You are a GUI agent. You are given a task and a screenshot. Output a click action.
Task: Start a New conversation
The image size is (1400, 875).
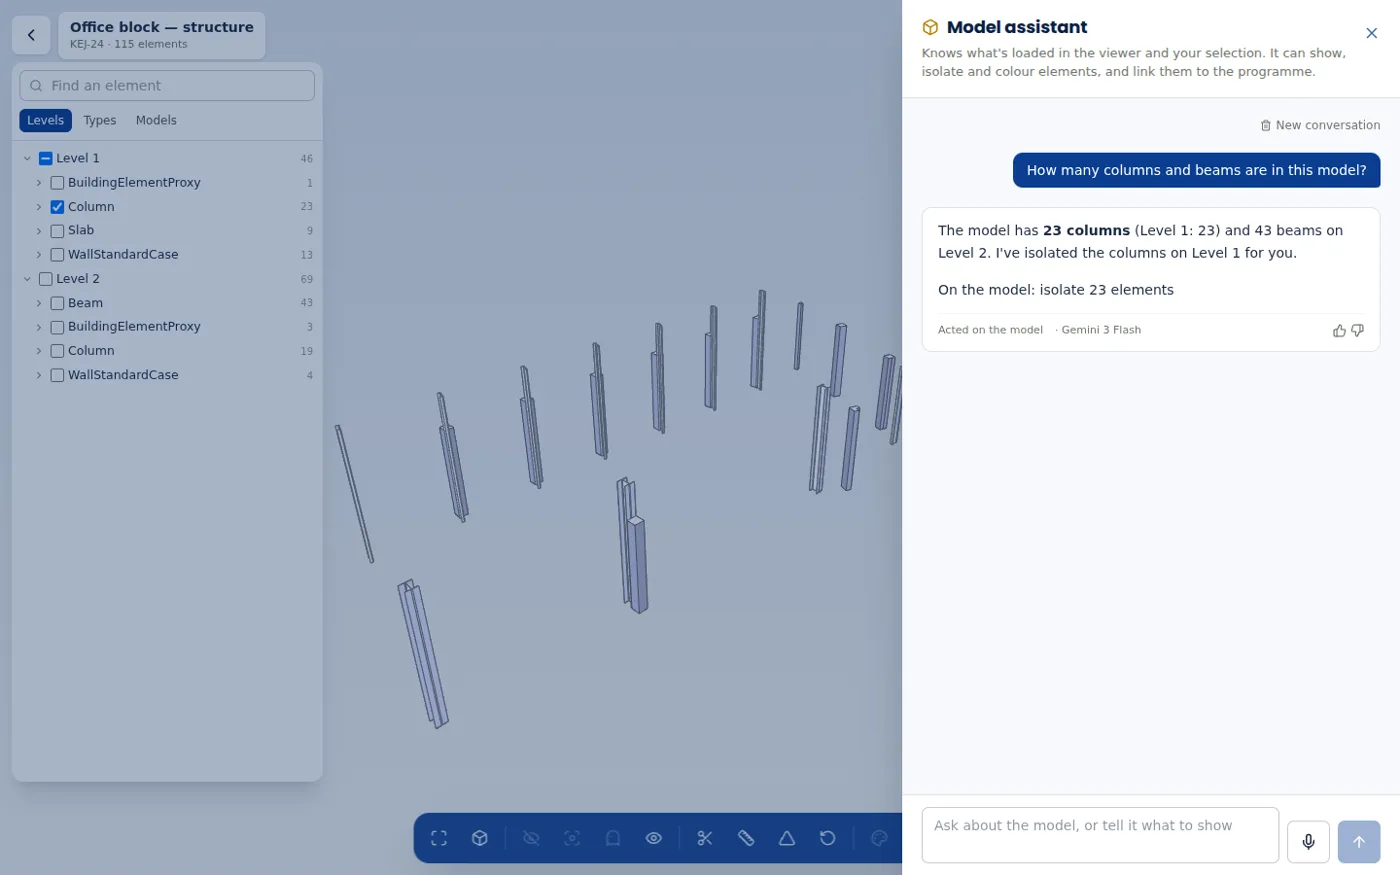(1320, 125)
